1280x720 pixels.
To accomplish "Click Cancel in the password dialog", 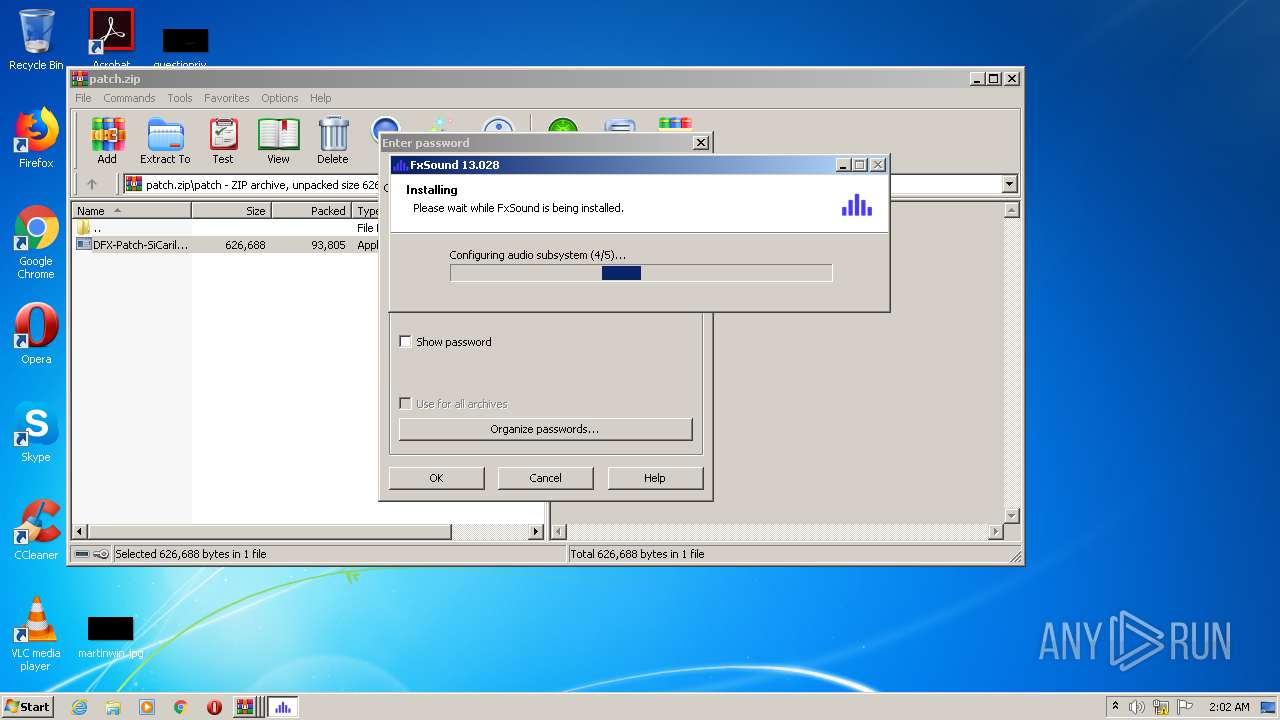I will [x=545, y=478].
